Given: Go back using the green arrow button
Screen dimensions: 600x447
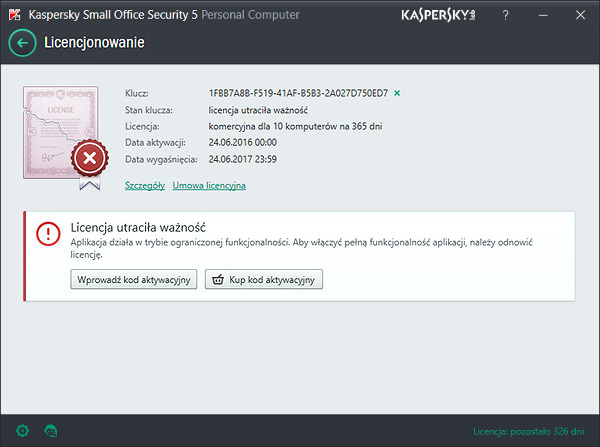Looking at the screenshot, I should coord(23,43).
